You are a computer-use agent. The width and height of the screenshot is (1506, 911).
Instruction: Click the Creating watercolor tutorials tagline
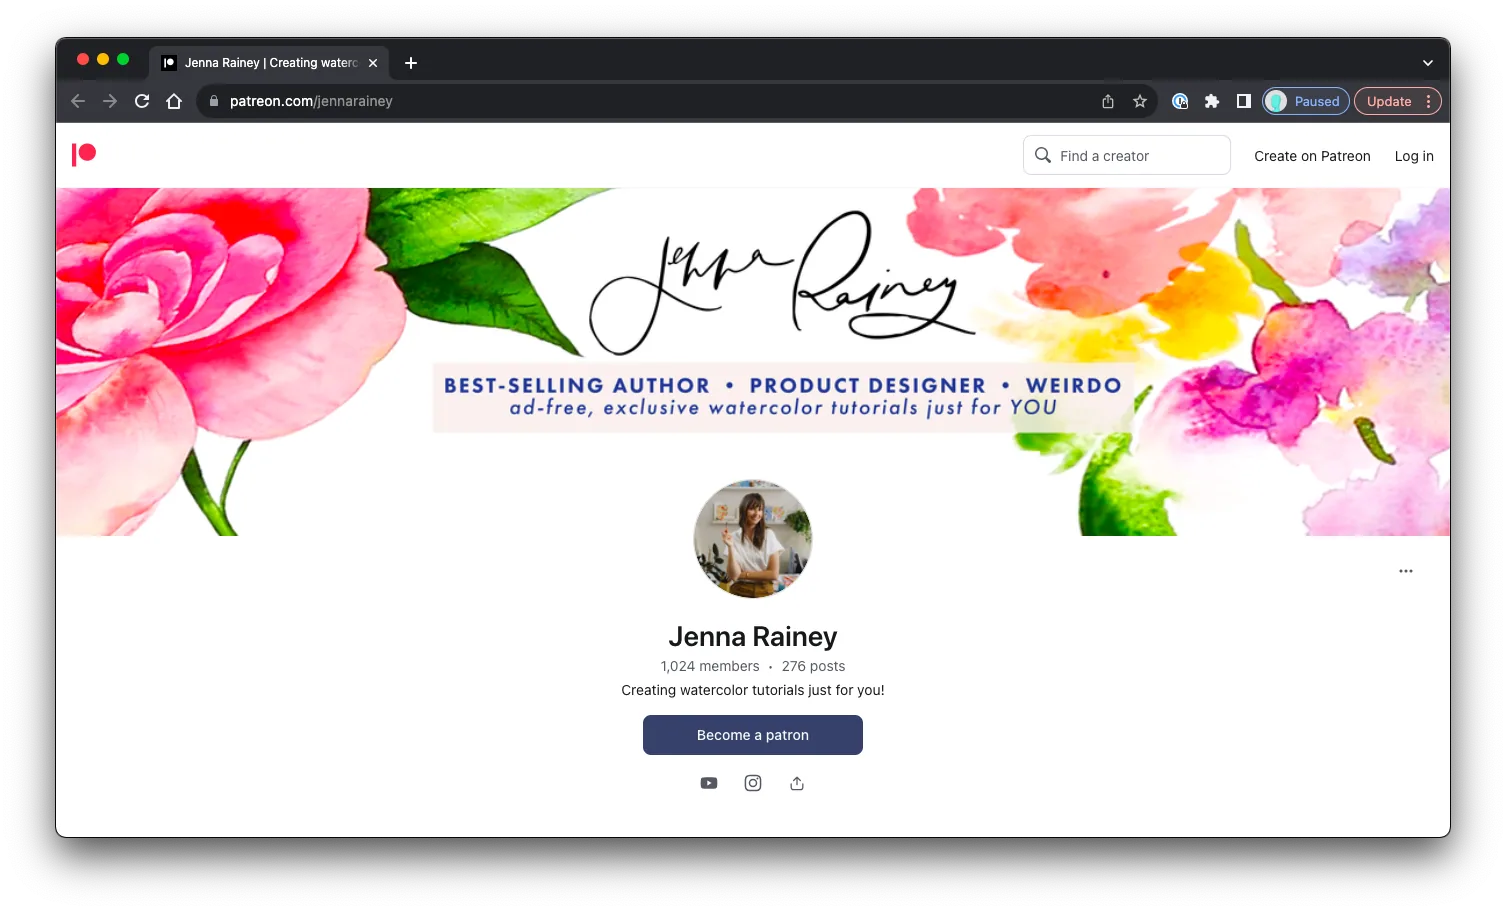point(753,690)
